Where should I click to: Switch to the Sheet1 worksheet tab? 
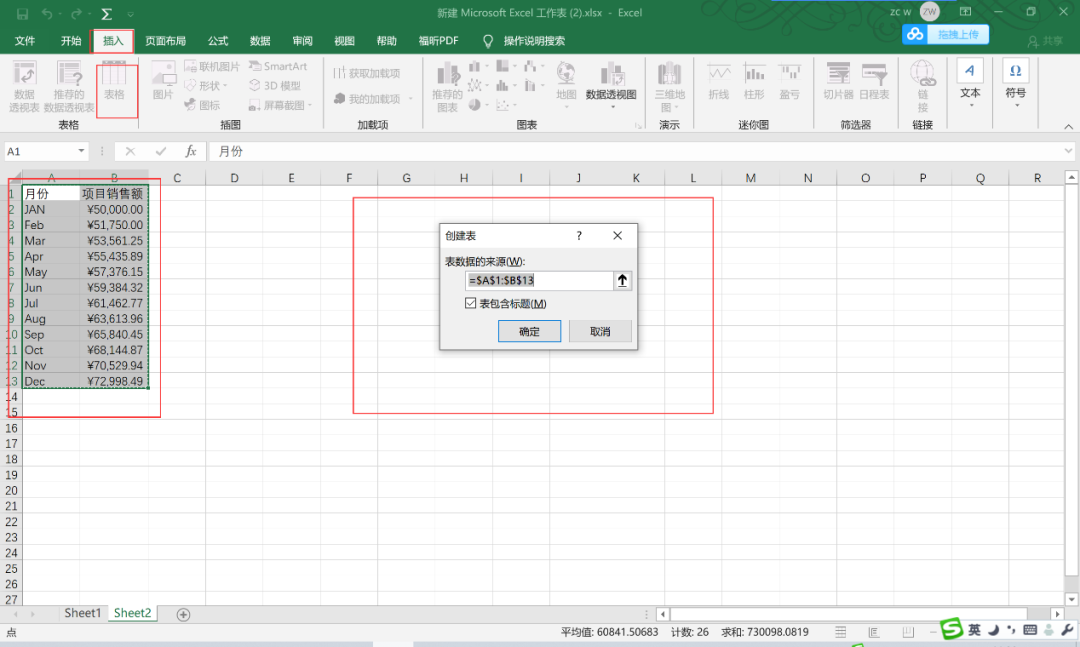pyautogui.click(x=81, y=613)
